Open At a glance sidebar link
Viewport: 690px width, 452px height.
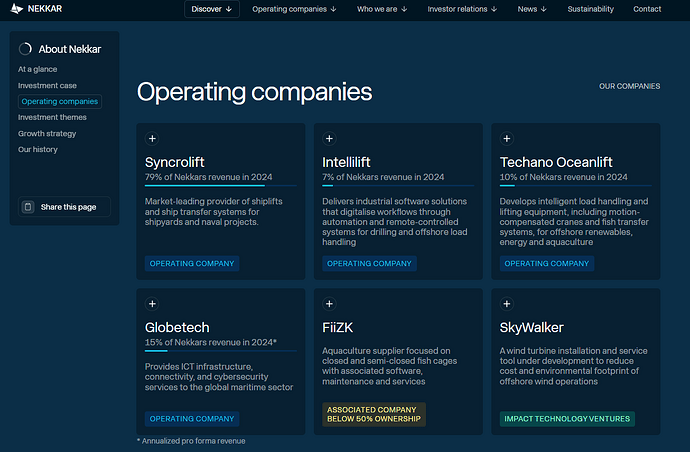click(x=37, y=69)
